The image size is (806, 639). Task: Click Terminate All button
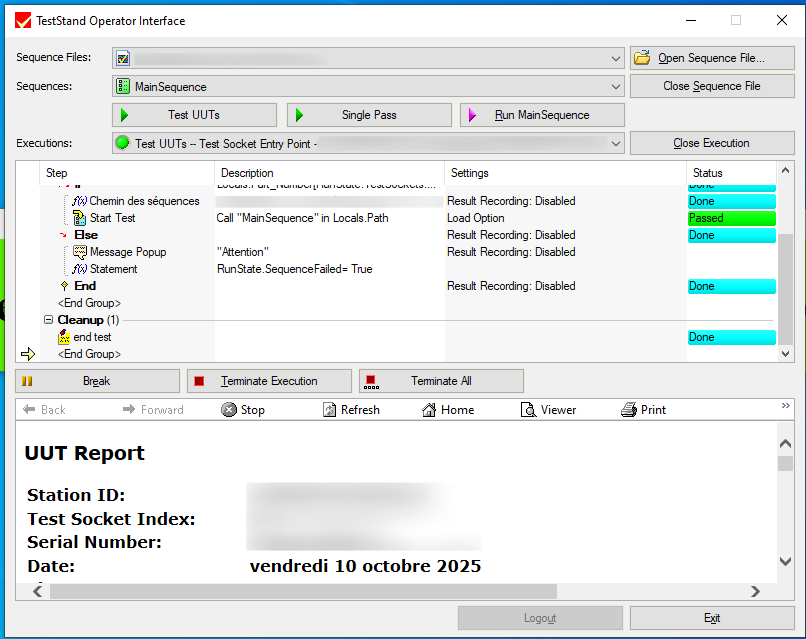[440, 381]
